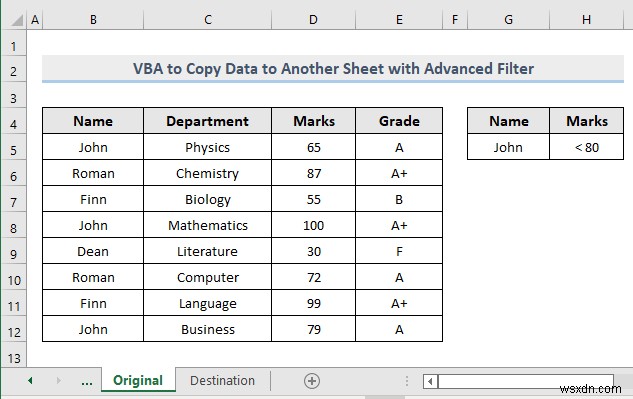This screenshot has width=633, height=399.
Task: Click marks value '99'
Action: [314, 303]
